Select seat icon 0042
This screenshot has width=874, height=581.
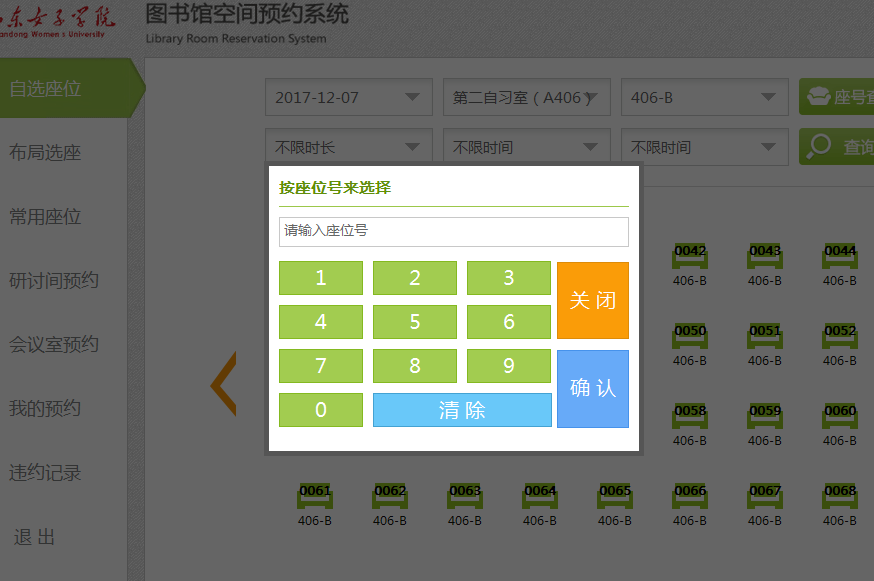tap(690, 257)
